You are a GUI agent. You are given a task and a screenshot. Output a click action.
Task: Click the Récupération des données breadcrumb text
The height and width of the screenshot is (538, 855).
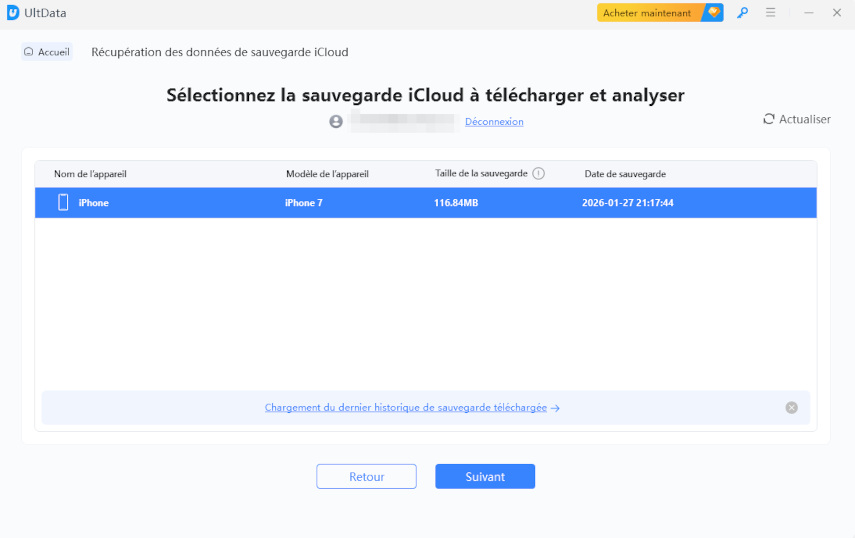220,52
